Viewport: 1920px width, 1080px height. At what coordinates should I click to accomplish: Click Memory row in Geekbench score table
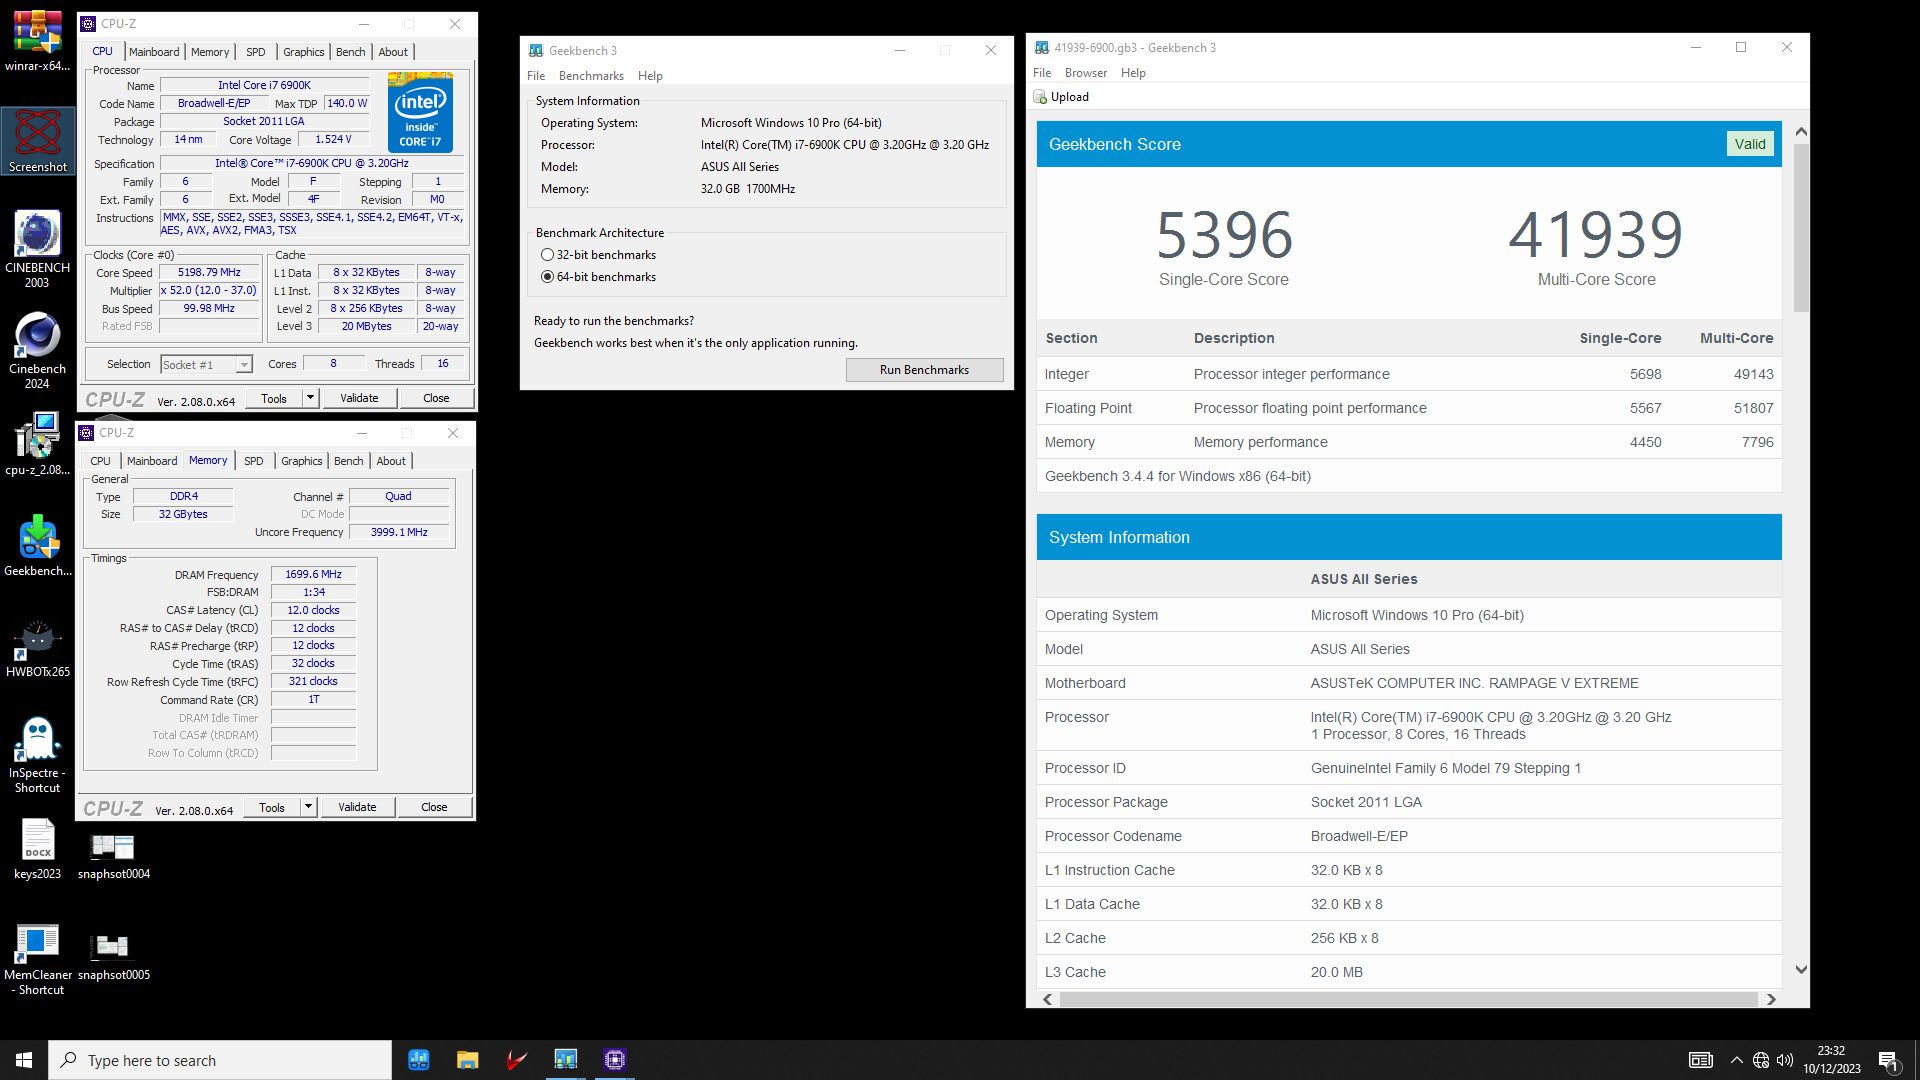tap(1409, 442)
